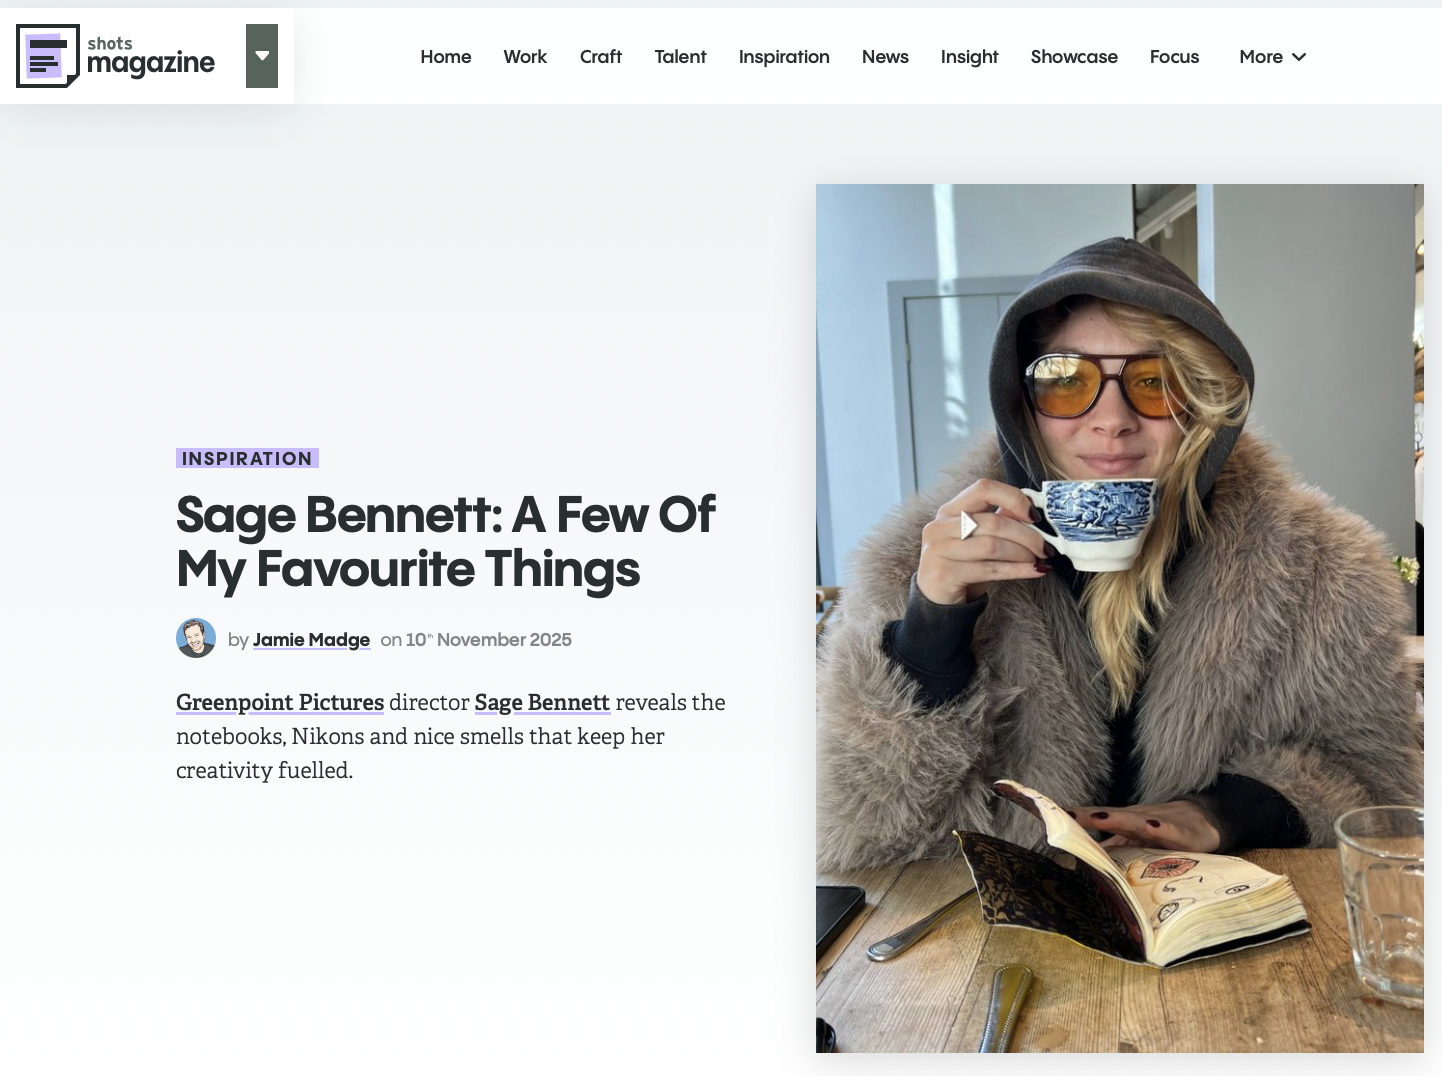Open the Talent page
Viewport: 1442px width, 1076px height.
click(x=680, y=57)
